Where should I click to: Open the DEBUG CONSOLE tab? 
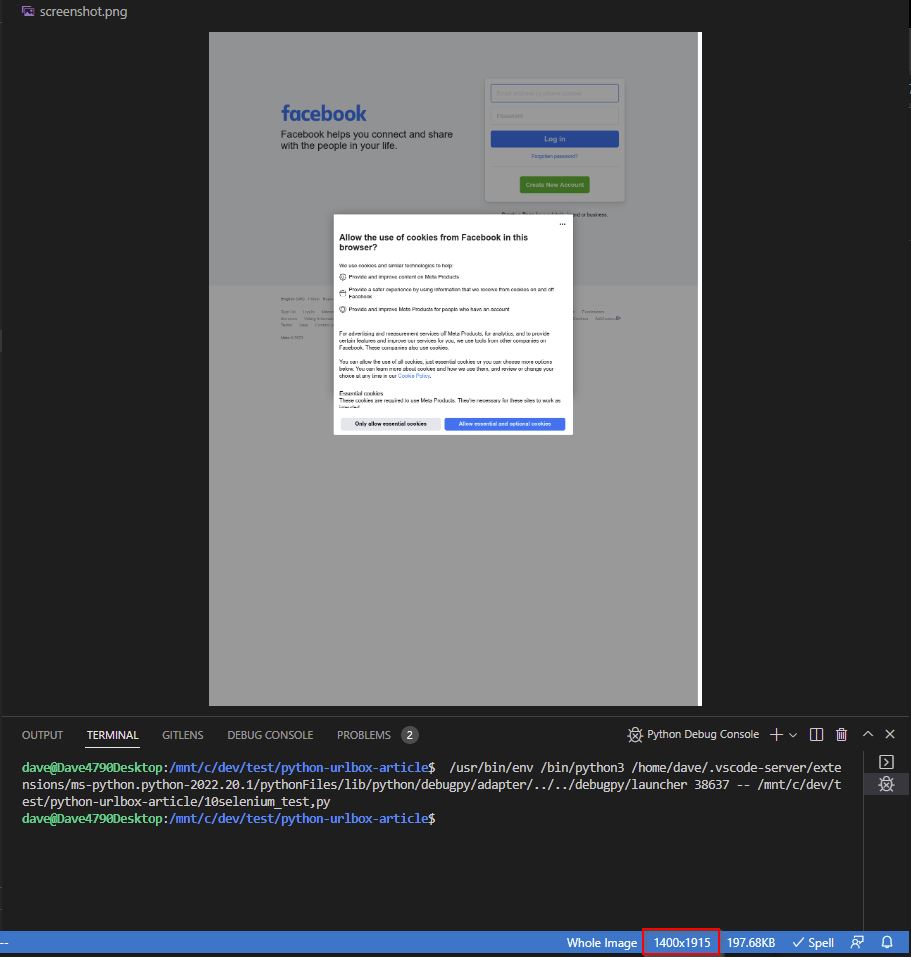point(270,735)
